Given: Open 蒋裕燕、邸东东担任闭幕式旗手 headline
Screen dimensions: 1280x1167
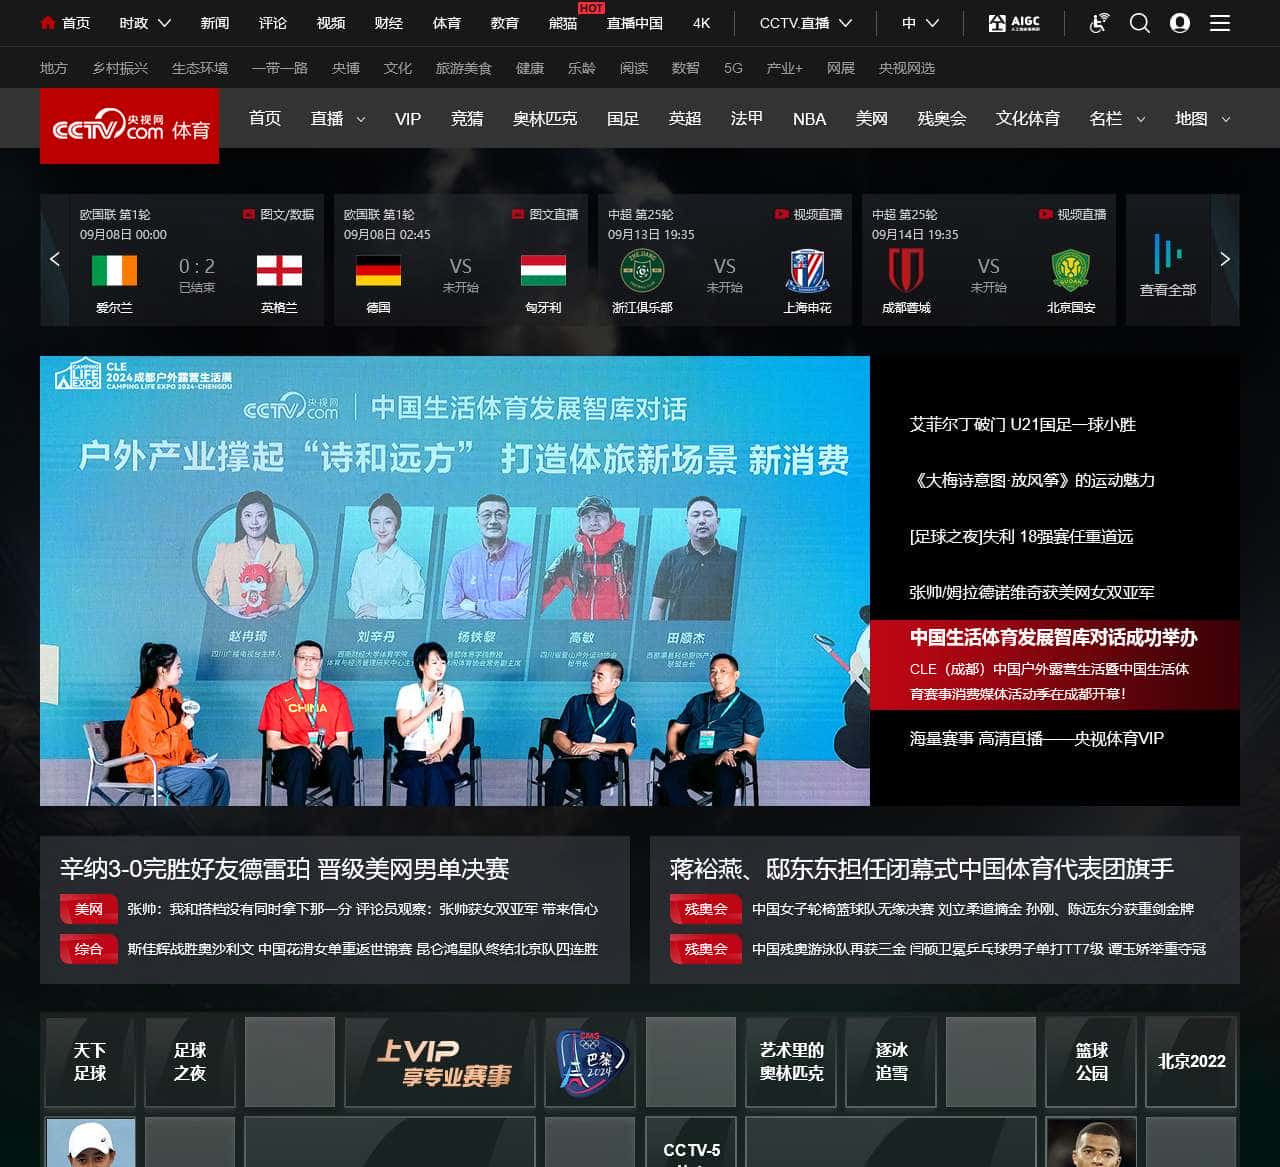Looking at the screenshot, I should pyautogui.click(x=922, y=868).
